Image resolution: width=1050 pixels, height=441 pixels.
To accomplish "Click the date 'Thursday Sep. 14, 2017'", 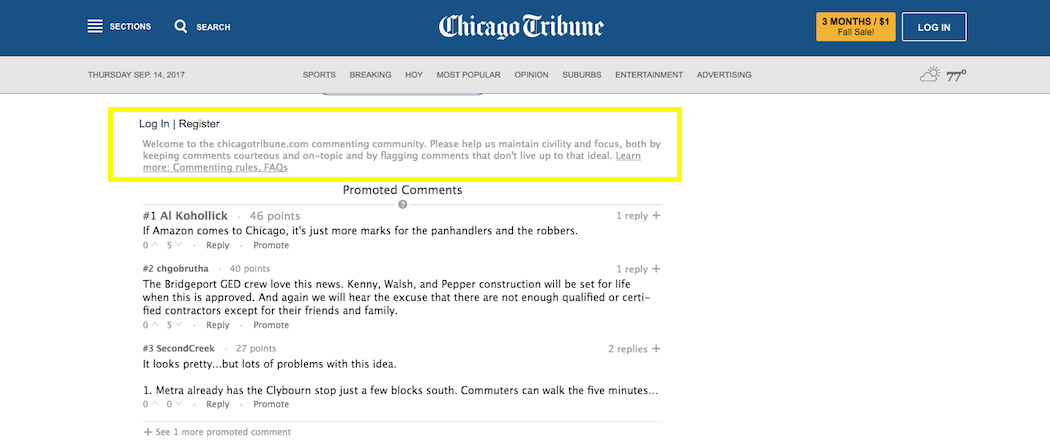I will tap(136, 75).
